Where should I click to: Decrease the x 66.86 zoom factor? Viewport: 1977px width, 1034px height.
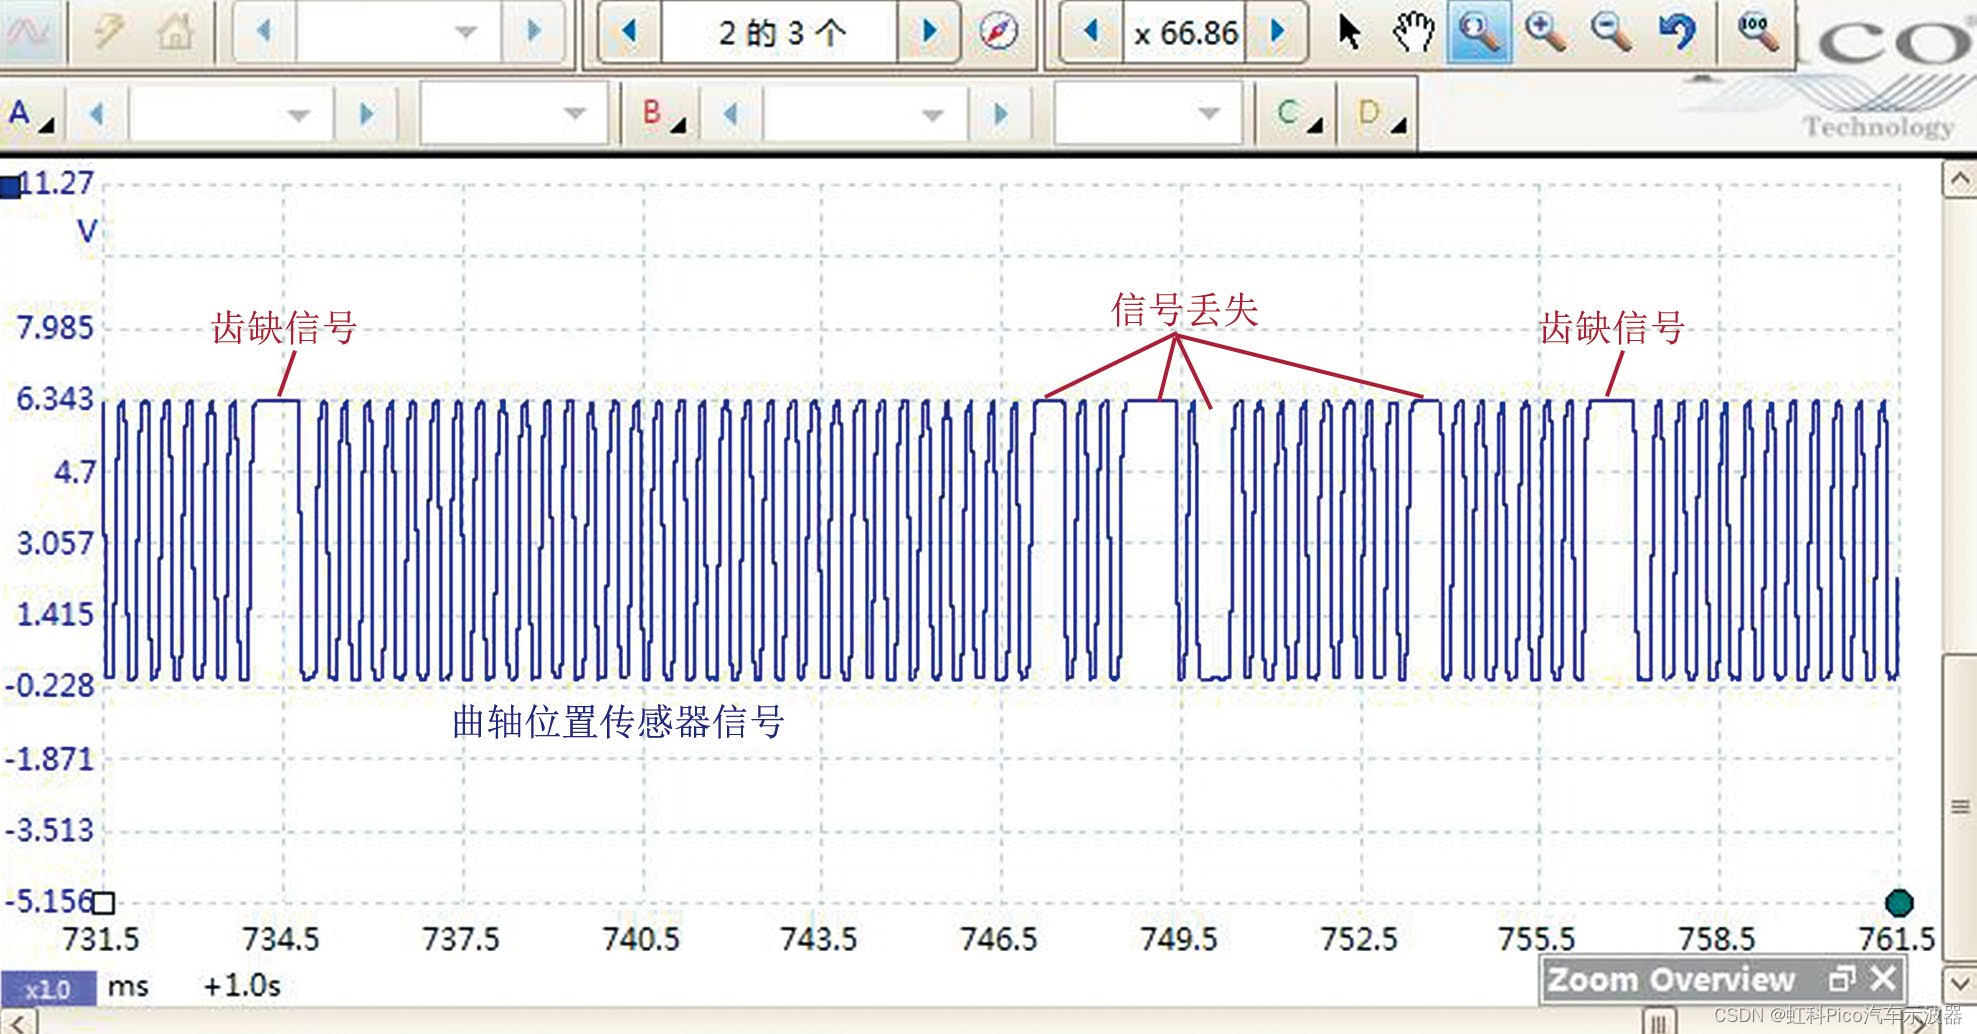tap(1091, 32)
